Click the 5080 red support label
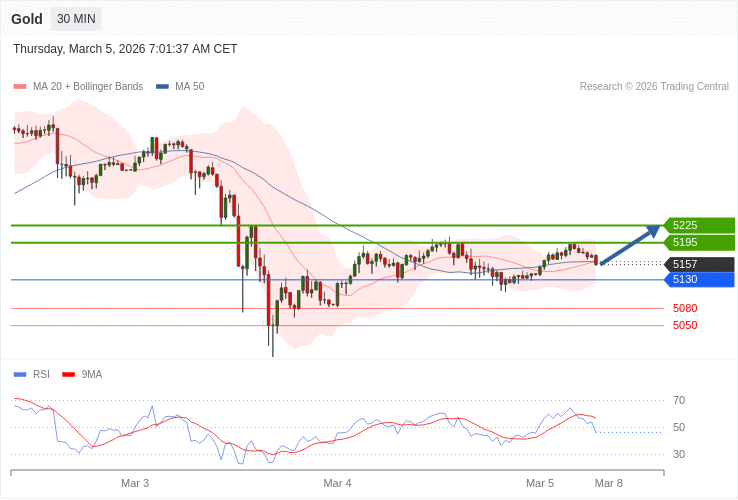Image resolution: width=738 pixels, height=500 pixels. (685, 308)
